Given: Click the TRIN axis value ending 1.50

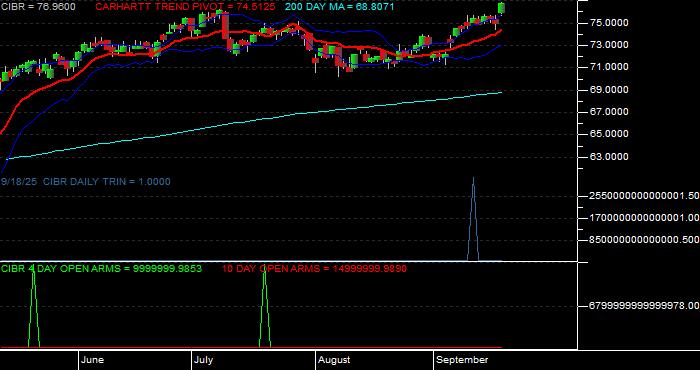Looking at the screenshot, I should [645, 196].
